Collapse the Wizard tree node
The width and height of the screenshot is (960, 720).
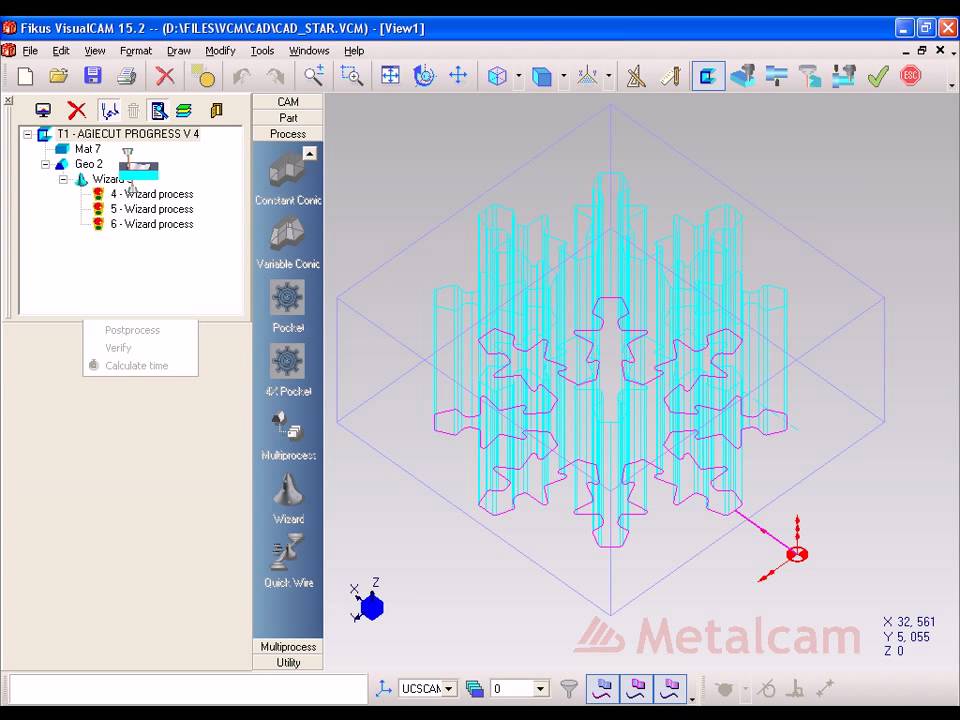point(63,179)
